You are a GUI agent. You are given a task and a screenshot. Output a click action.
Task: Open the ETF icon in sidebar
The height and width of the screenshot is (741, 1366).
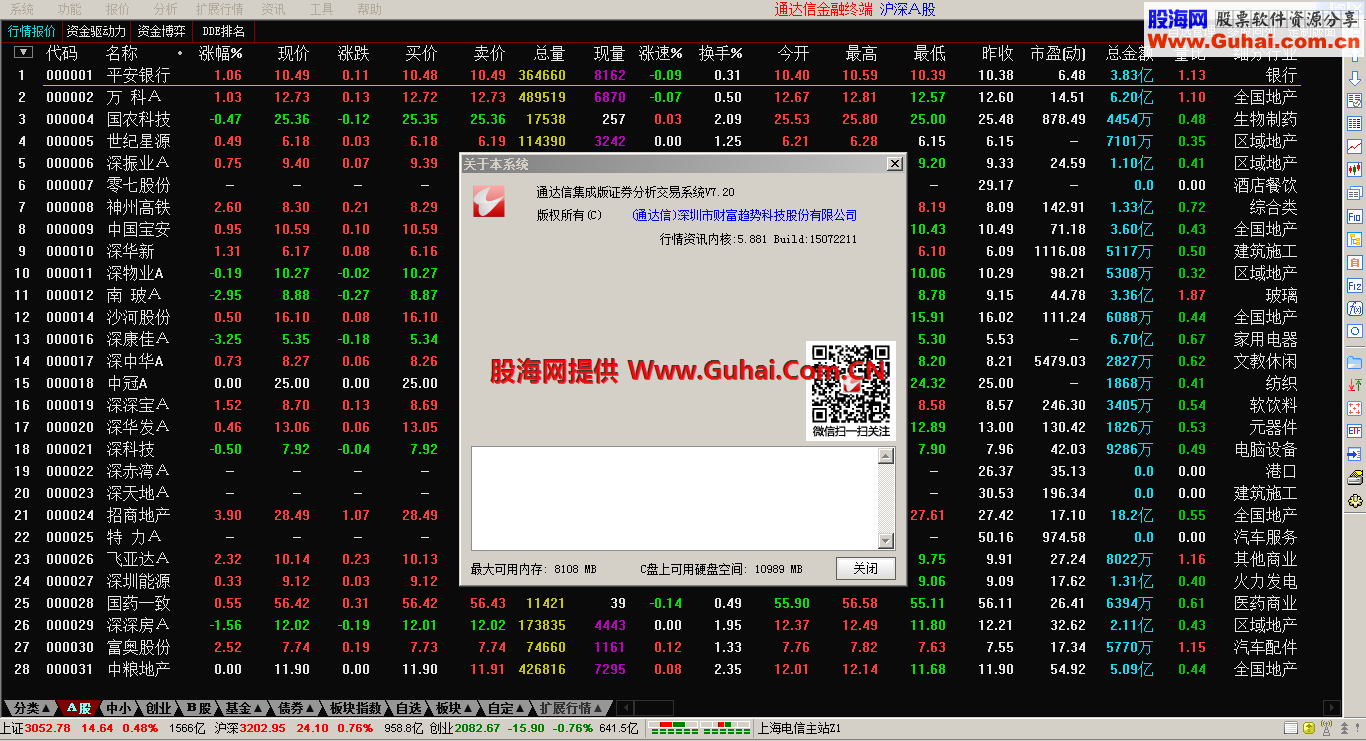click(1355, 431)
